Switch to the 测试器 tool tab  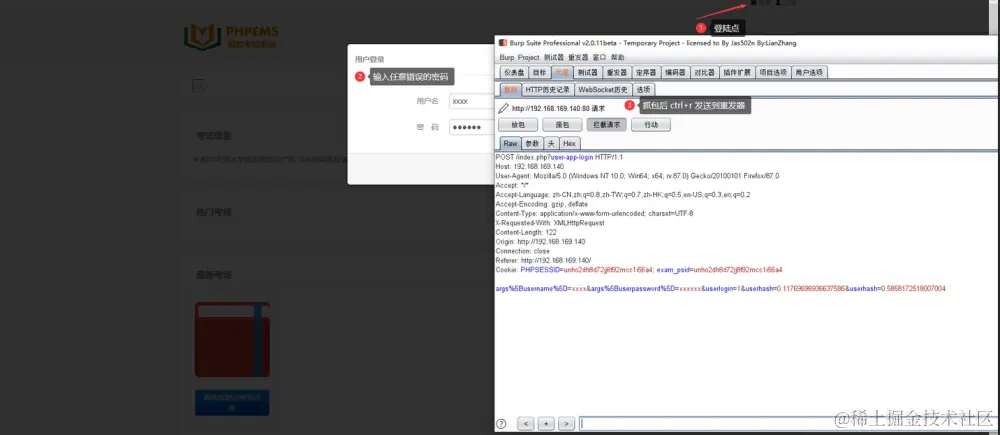pos(587,73)
